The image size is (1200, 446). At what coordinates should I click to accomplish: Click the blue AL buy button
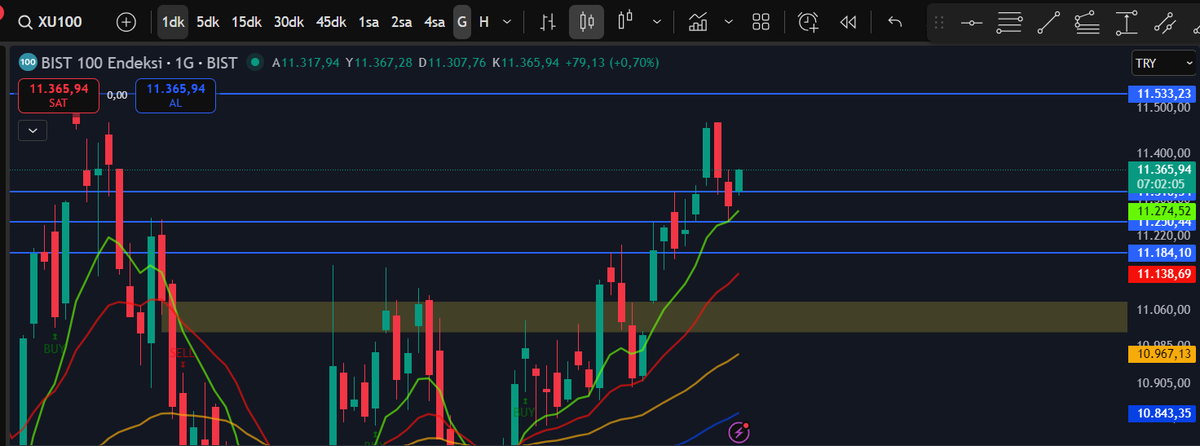click(175, 94)
